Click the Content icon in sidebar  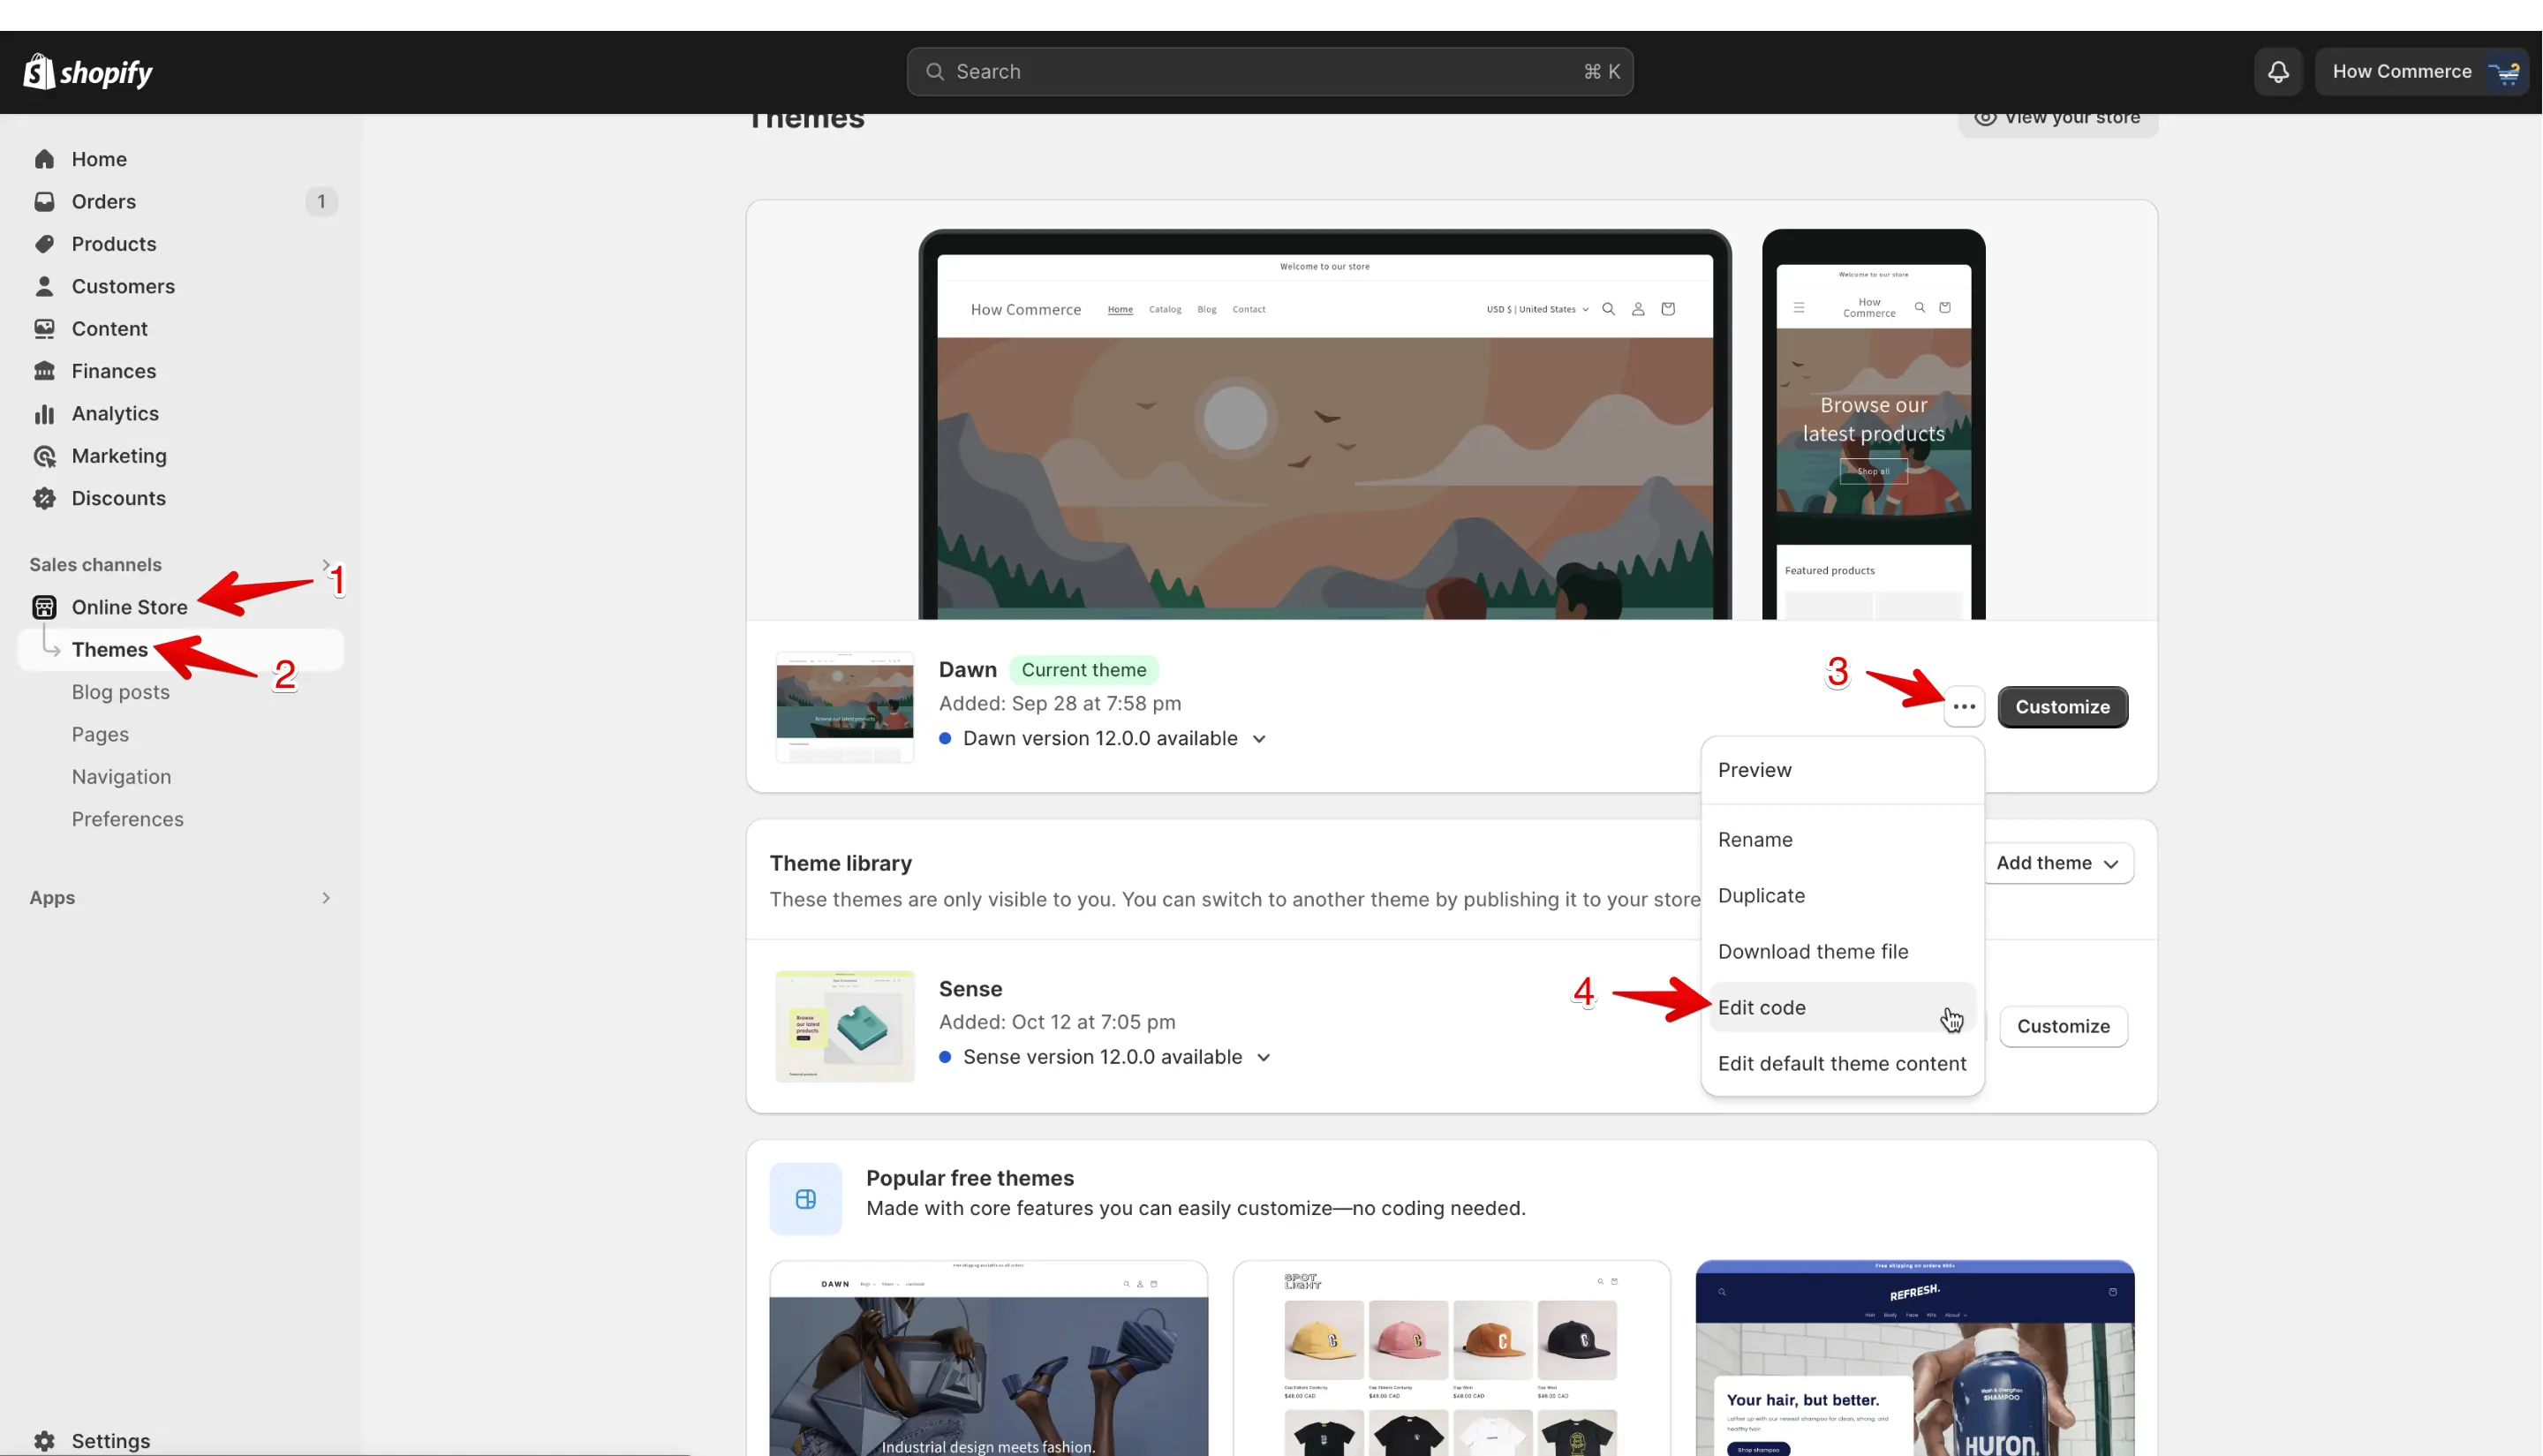pyautogui.click(x=44, y=328)
